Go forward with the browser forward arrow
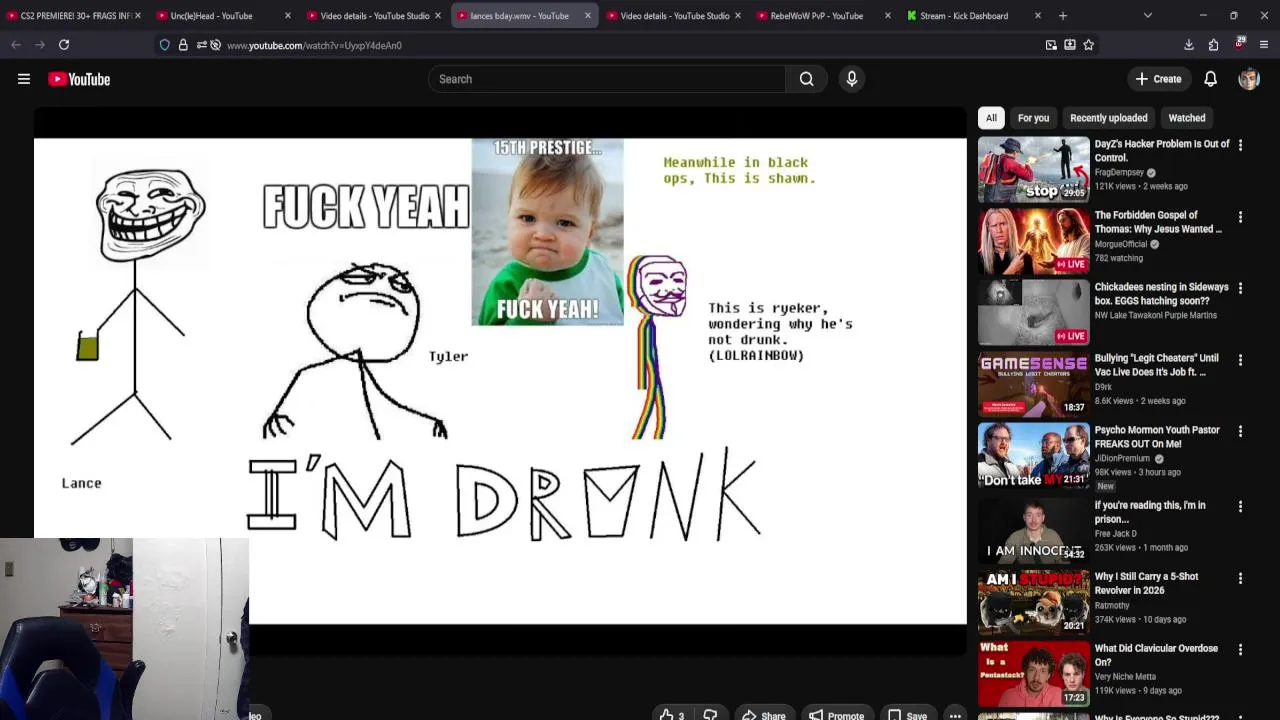Viewport: 1280px width, 720px height. tap(40, 45)
